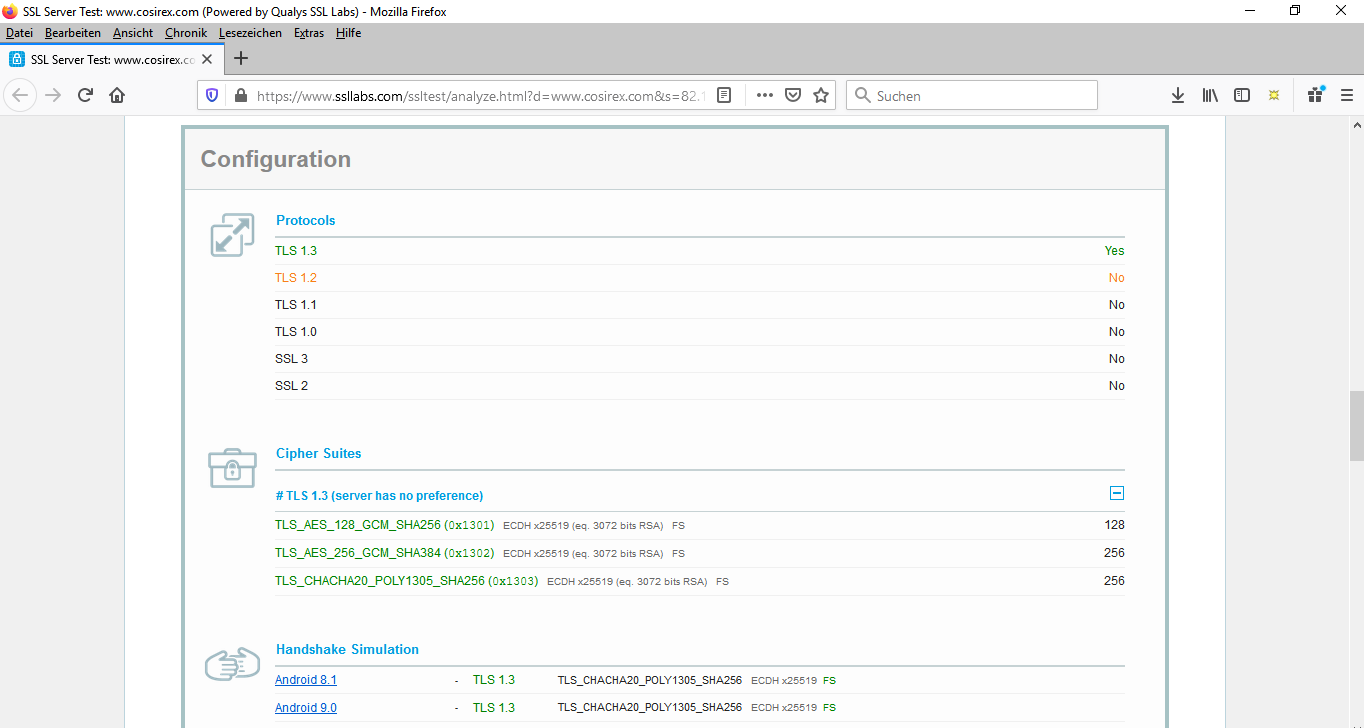Bookmark this page with star icon

point(821,95)
